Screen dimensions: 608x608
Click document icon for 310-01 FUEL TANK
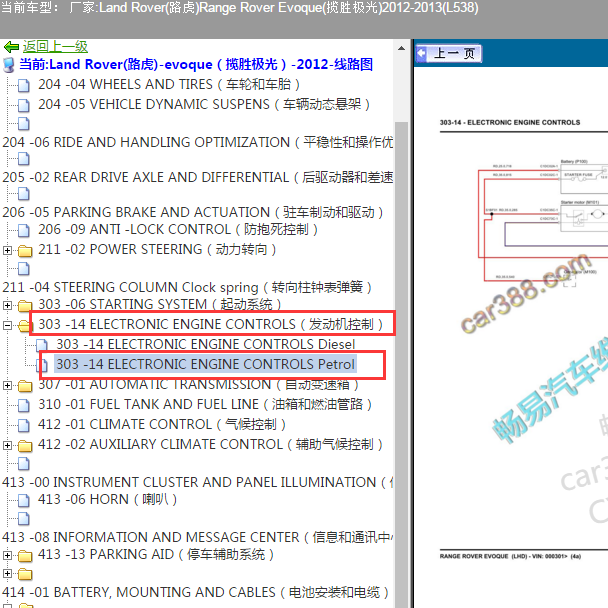coord(24,405)
